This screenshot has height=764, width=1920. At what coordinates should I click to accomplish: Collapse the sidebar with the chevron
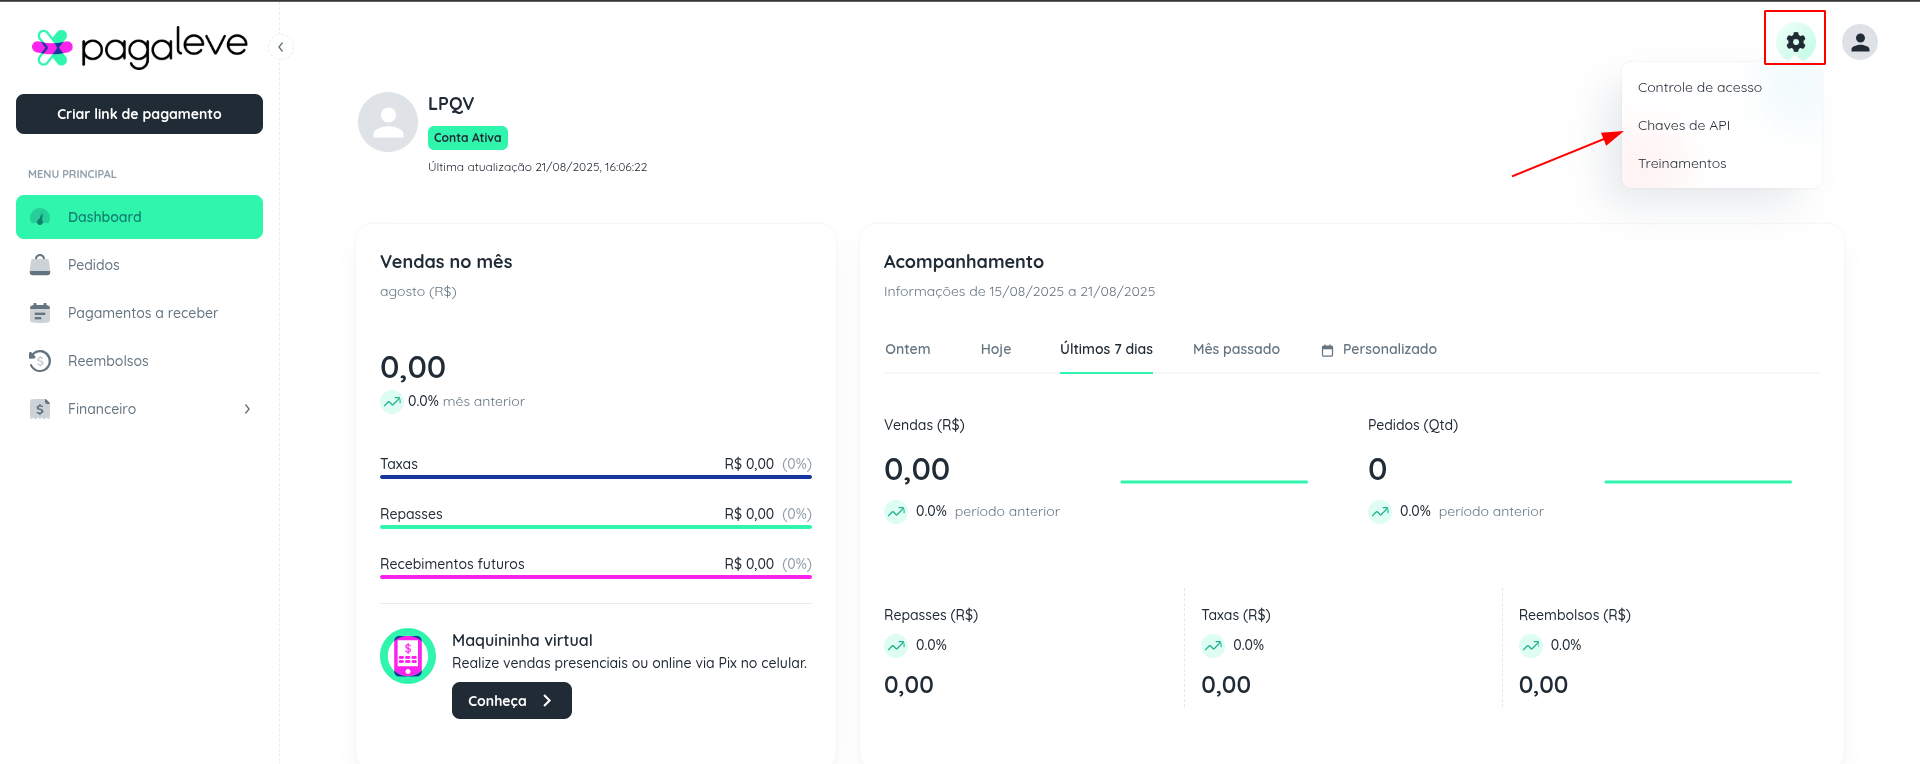281,47
